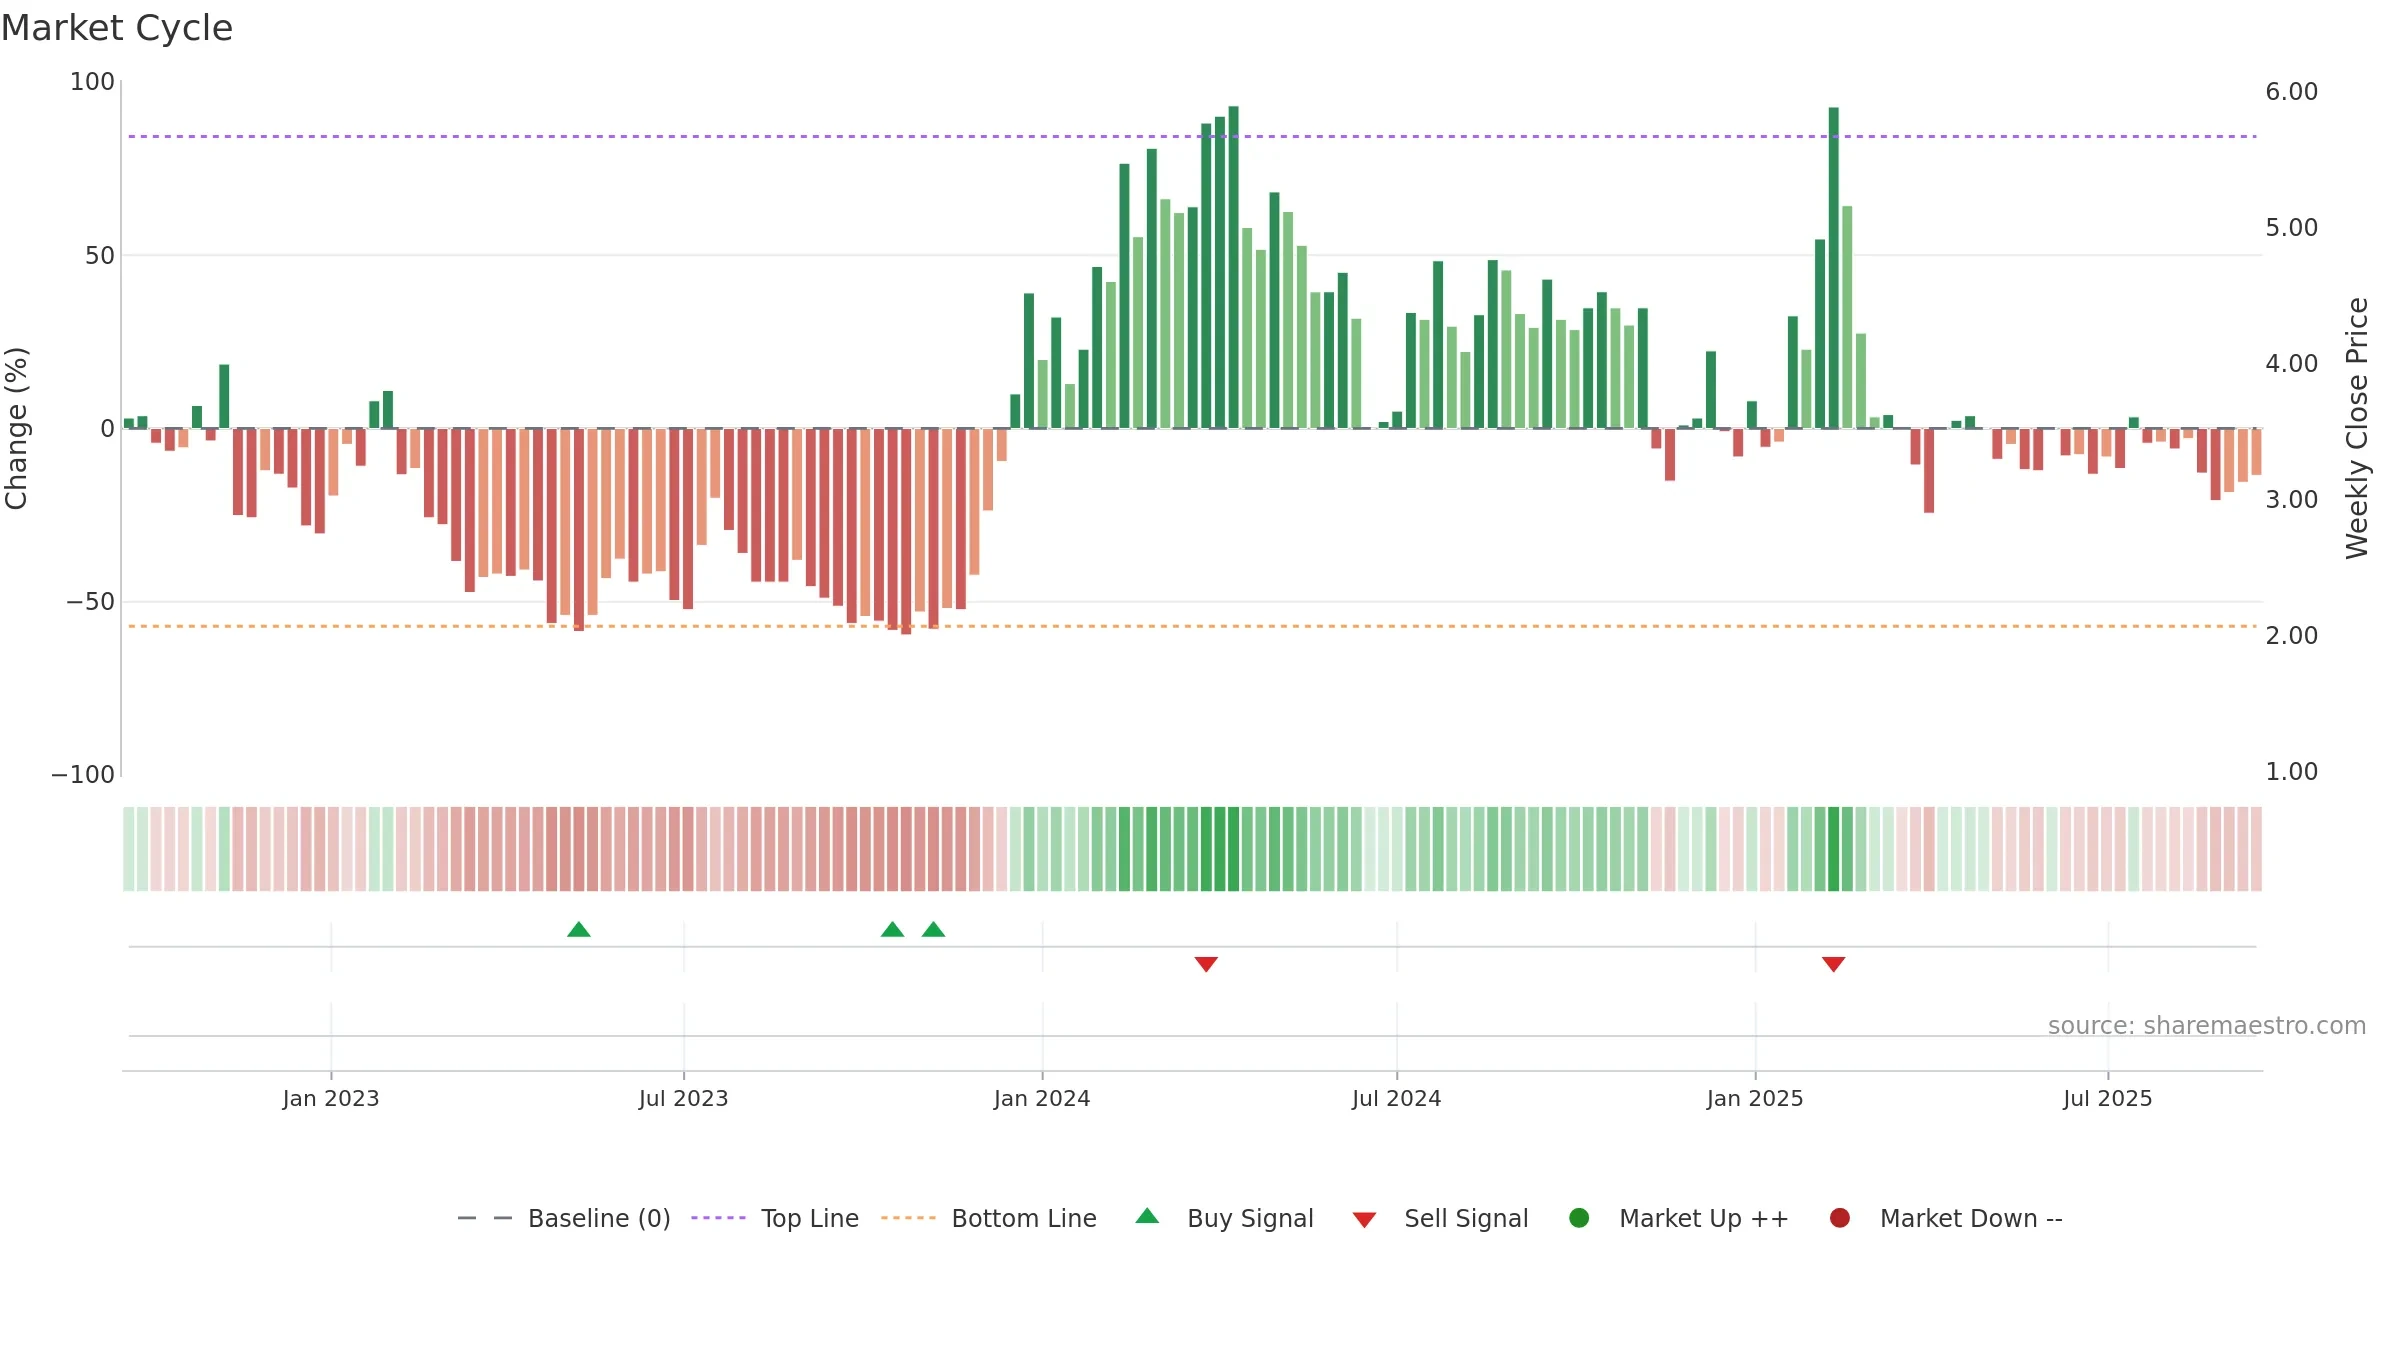Click the orange dotted Bottom Line legend sample
Image resolution: width=2400 pixels, height=1350 pixels.
coord(908,1218)
